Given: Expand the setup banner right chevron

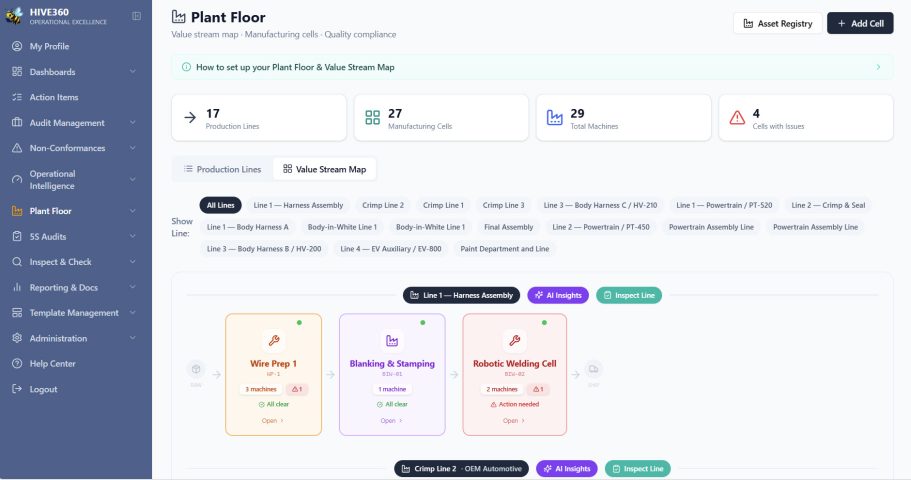Looking at the screenshot, I should tap(878, 67).
